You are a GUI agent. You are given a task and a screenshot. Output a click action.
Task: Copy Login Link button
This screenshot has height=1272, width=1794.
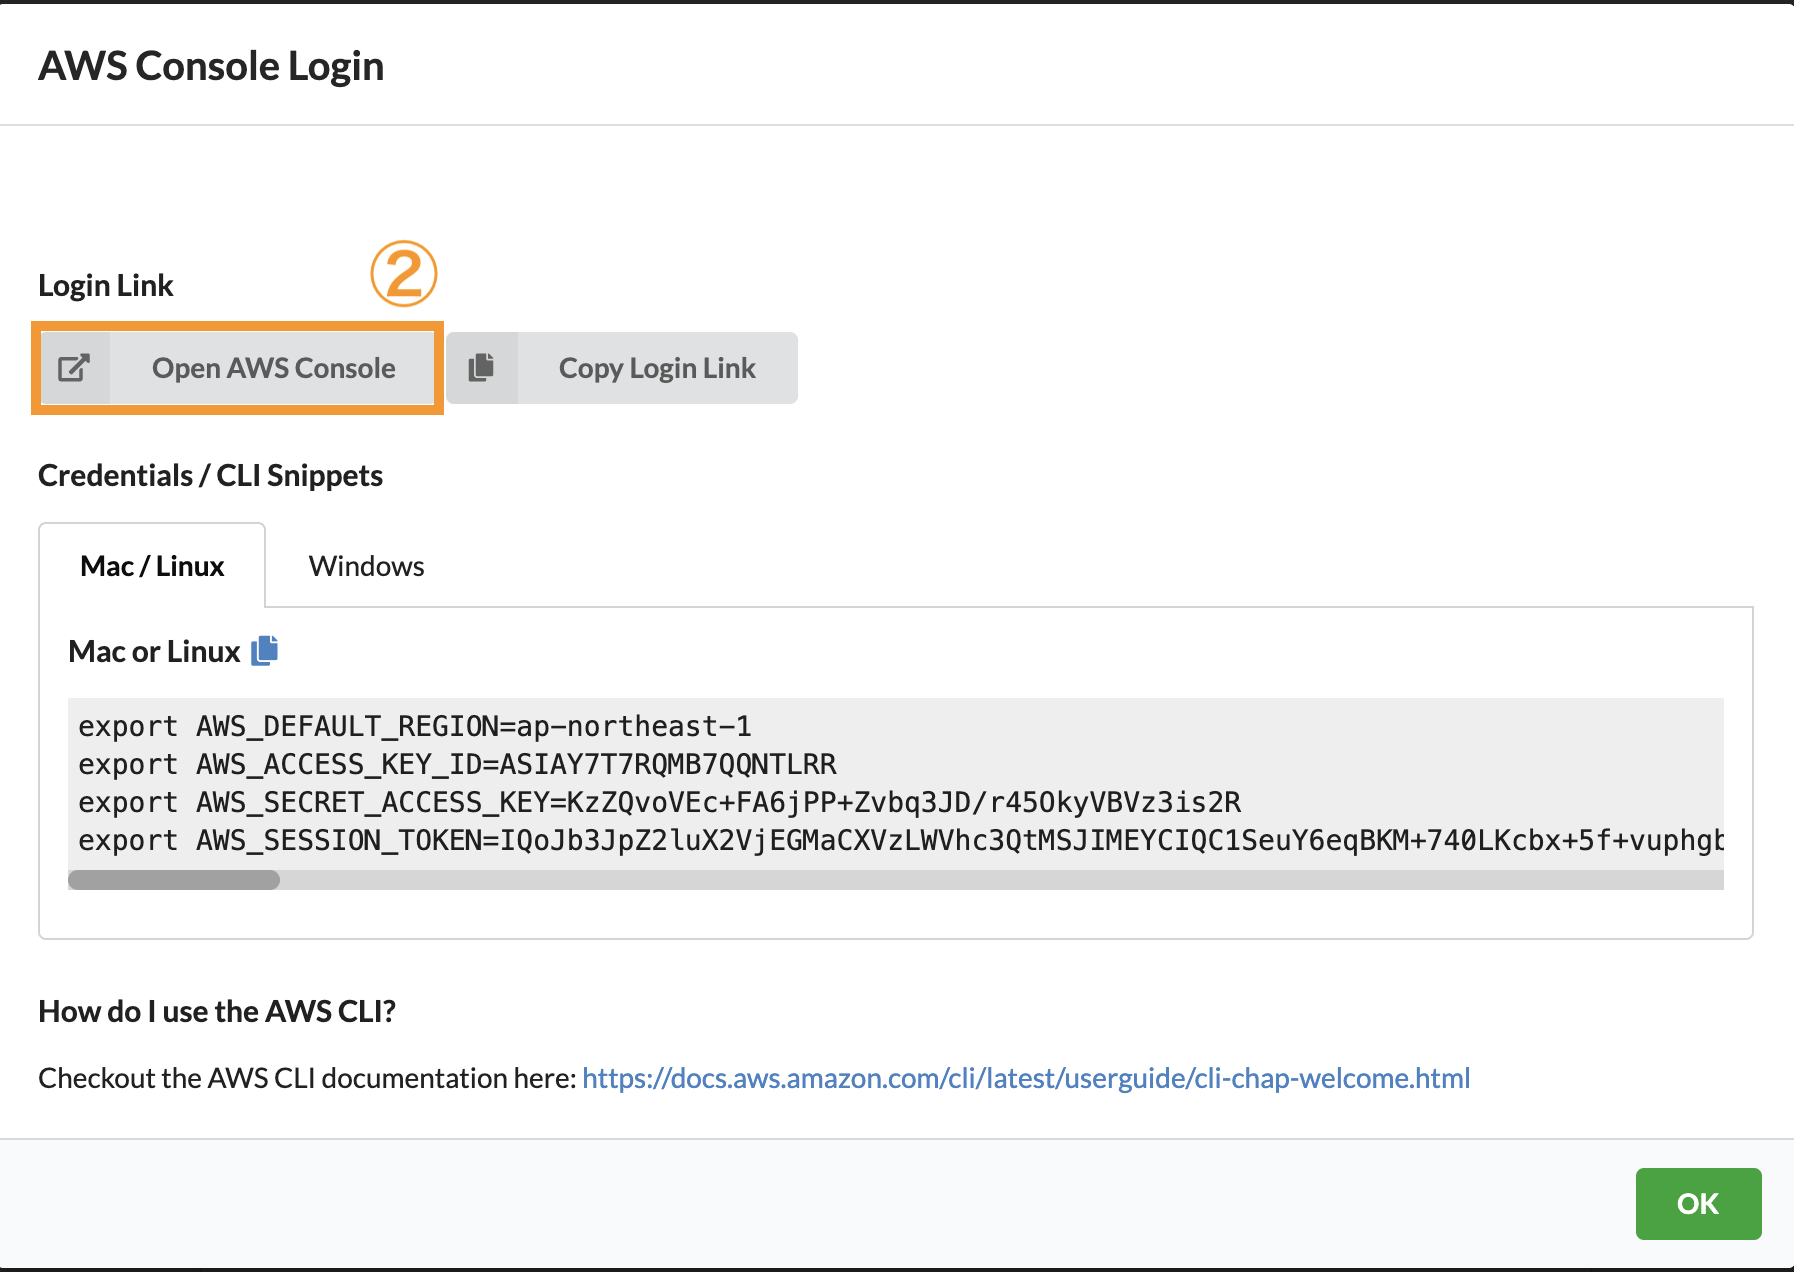click(622, 368)
